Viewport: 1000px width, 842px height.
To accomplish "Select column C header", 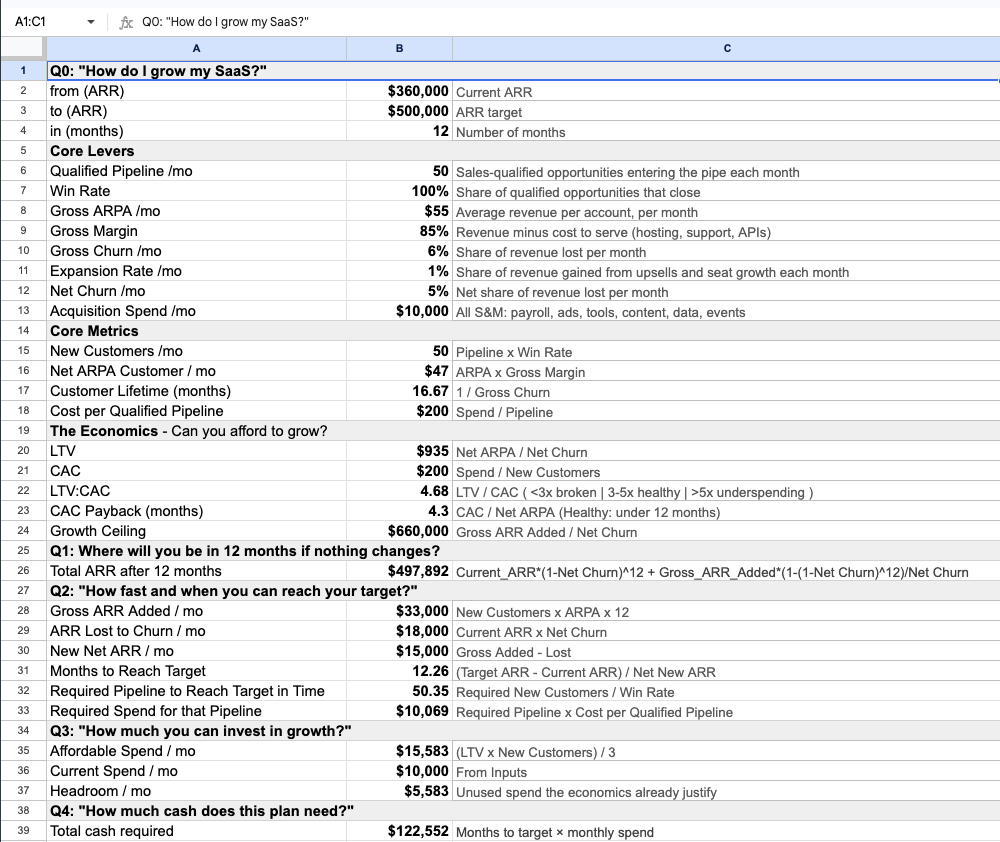I will tap(726, 48).
